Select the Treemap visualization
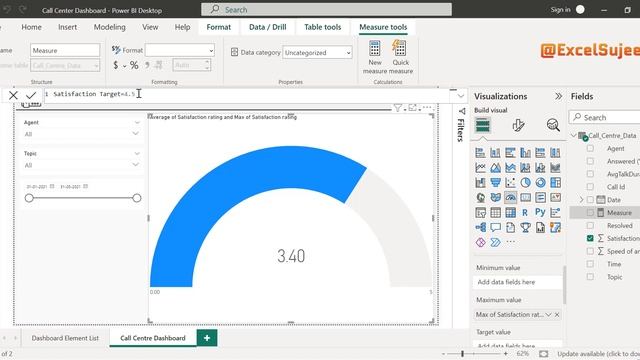This screenshot has width=640, height=360. click(556, 182)
